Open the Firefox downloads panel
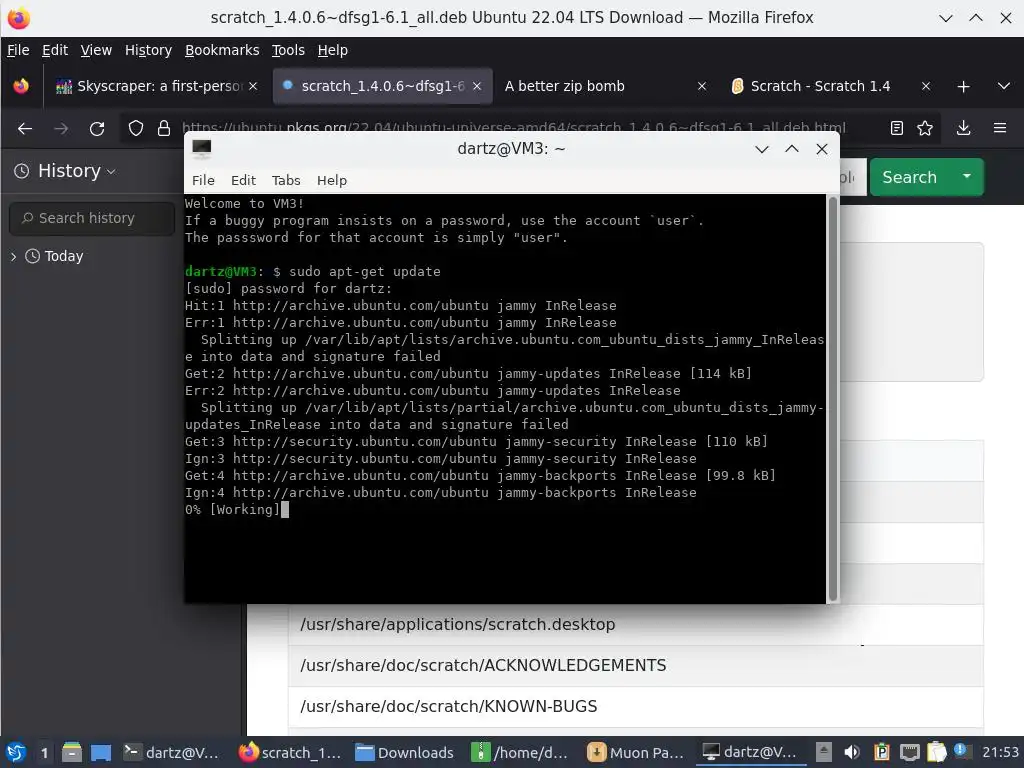Viewport: 1024px width, 768px height. tap(963, 128)
